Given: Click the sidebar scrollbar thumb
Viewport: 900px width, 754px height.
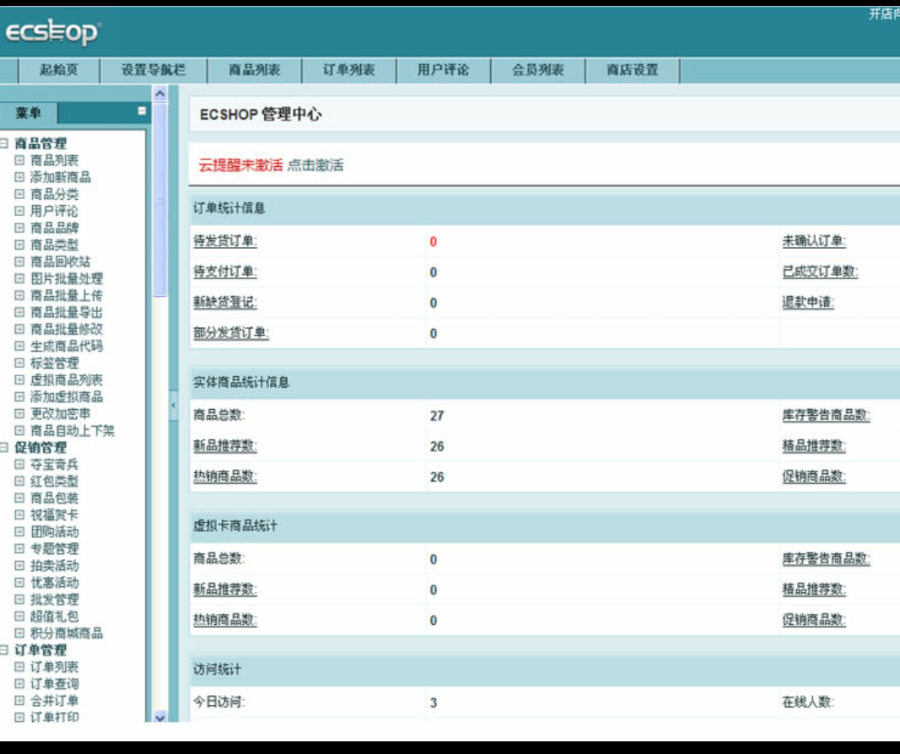Looking at the screenshot, I should (x=160, y=200).
